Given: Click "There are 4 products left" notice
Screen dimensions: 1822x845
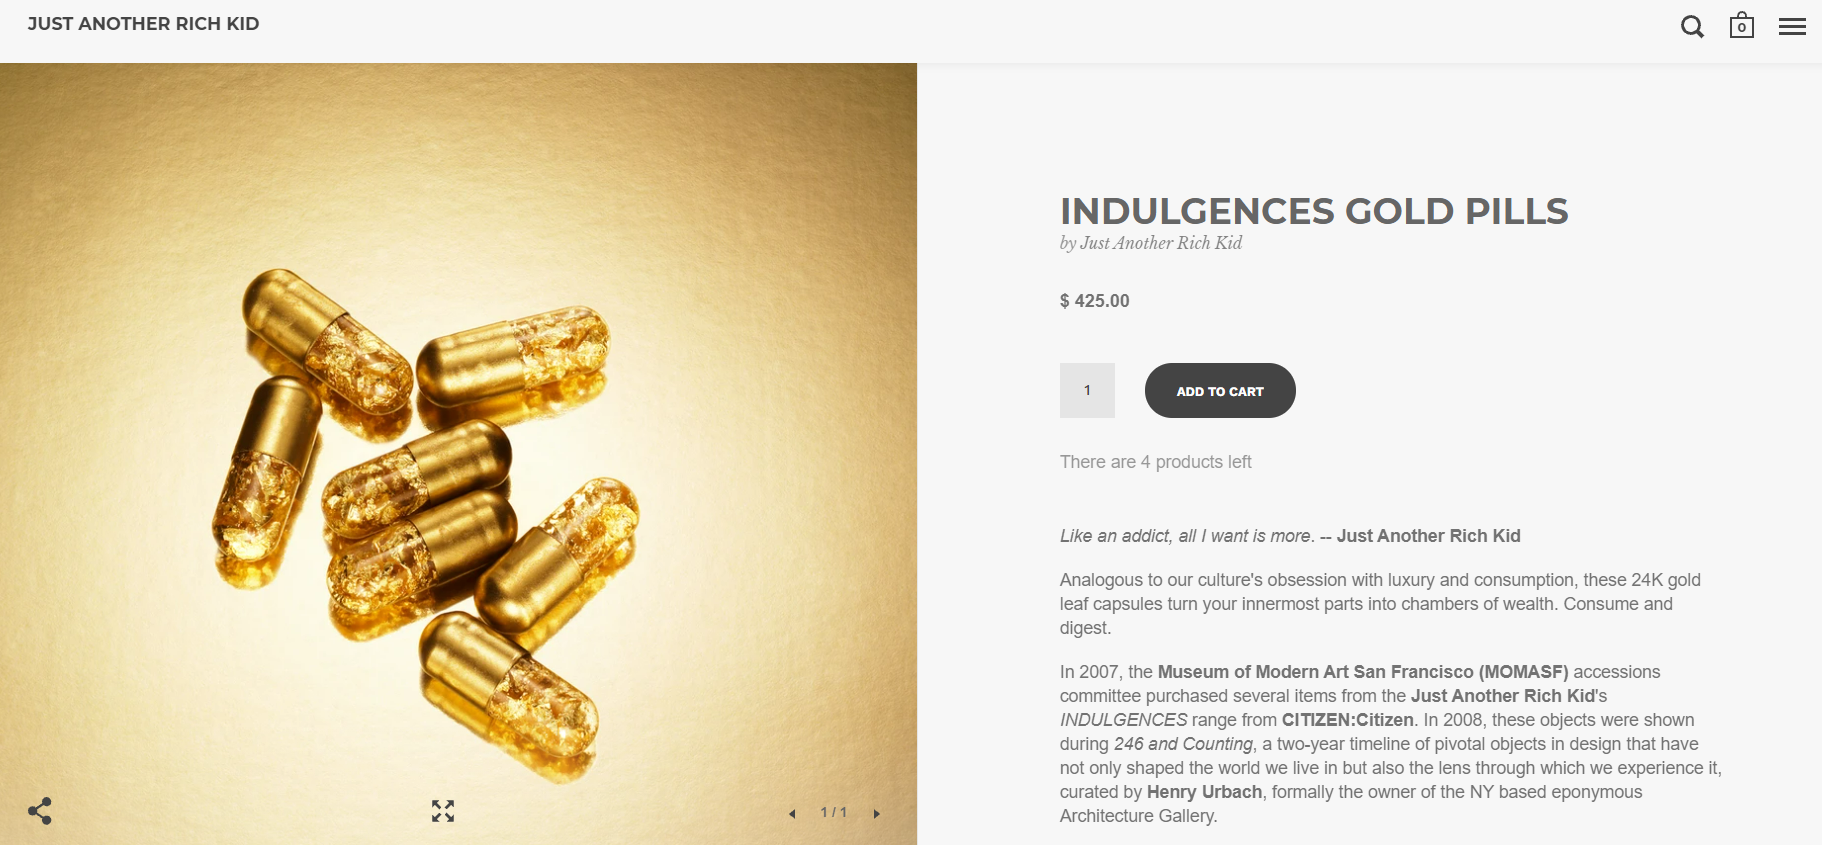Looking at the screenshot, I should tap(1155, 462).
